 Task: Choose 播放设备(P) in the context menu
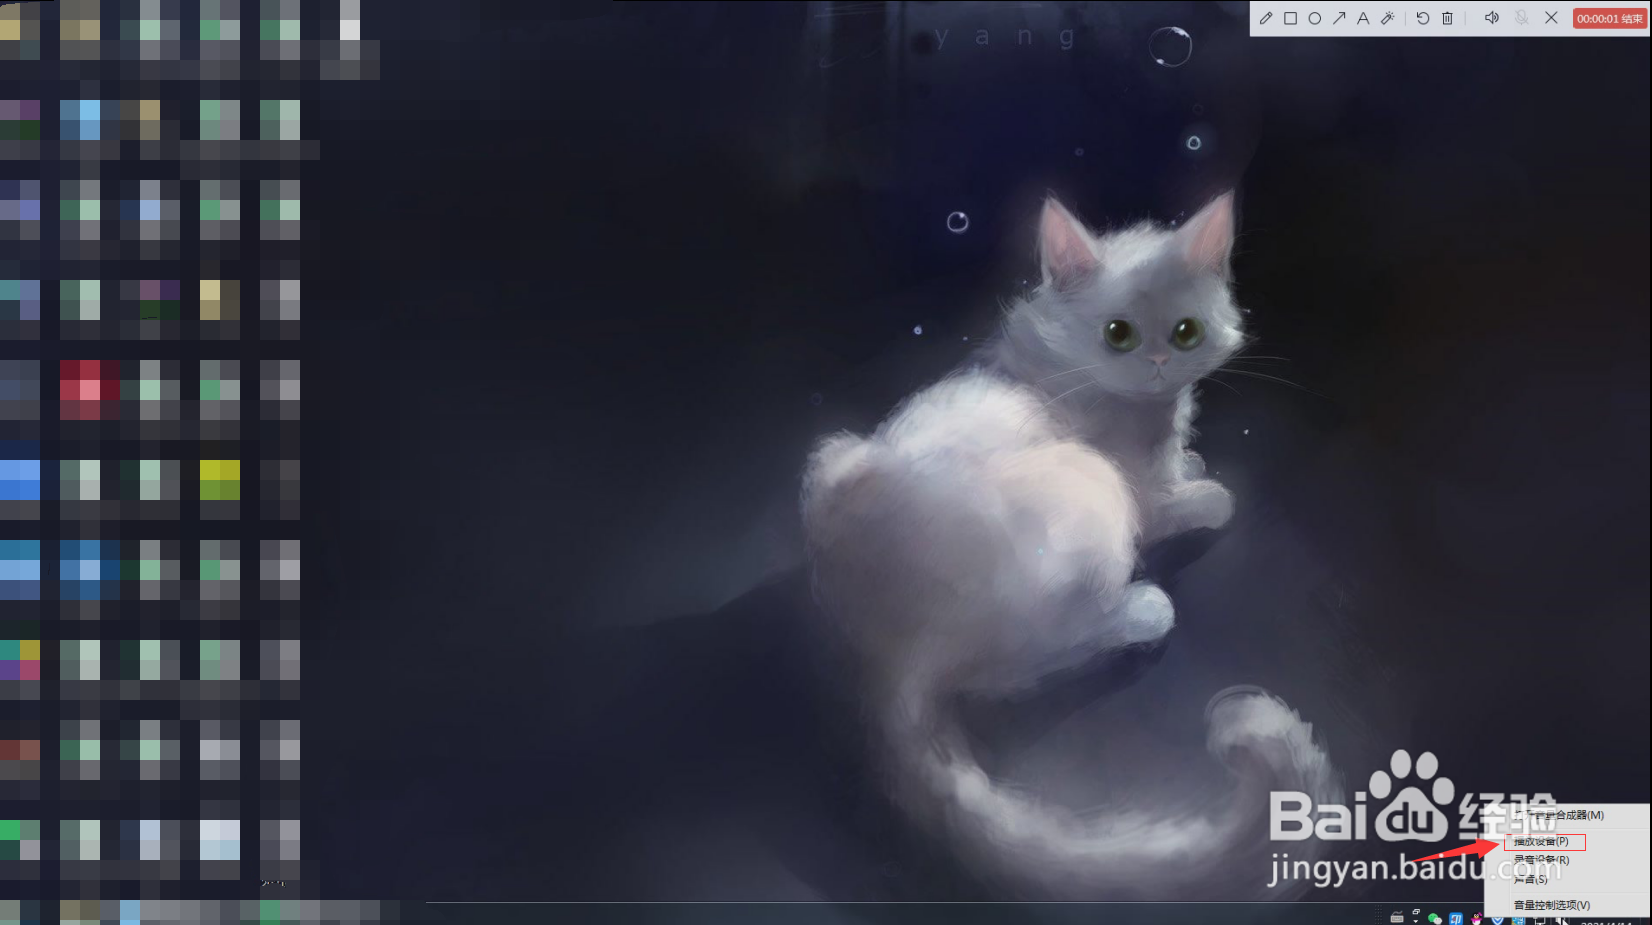pos(1567,841)
